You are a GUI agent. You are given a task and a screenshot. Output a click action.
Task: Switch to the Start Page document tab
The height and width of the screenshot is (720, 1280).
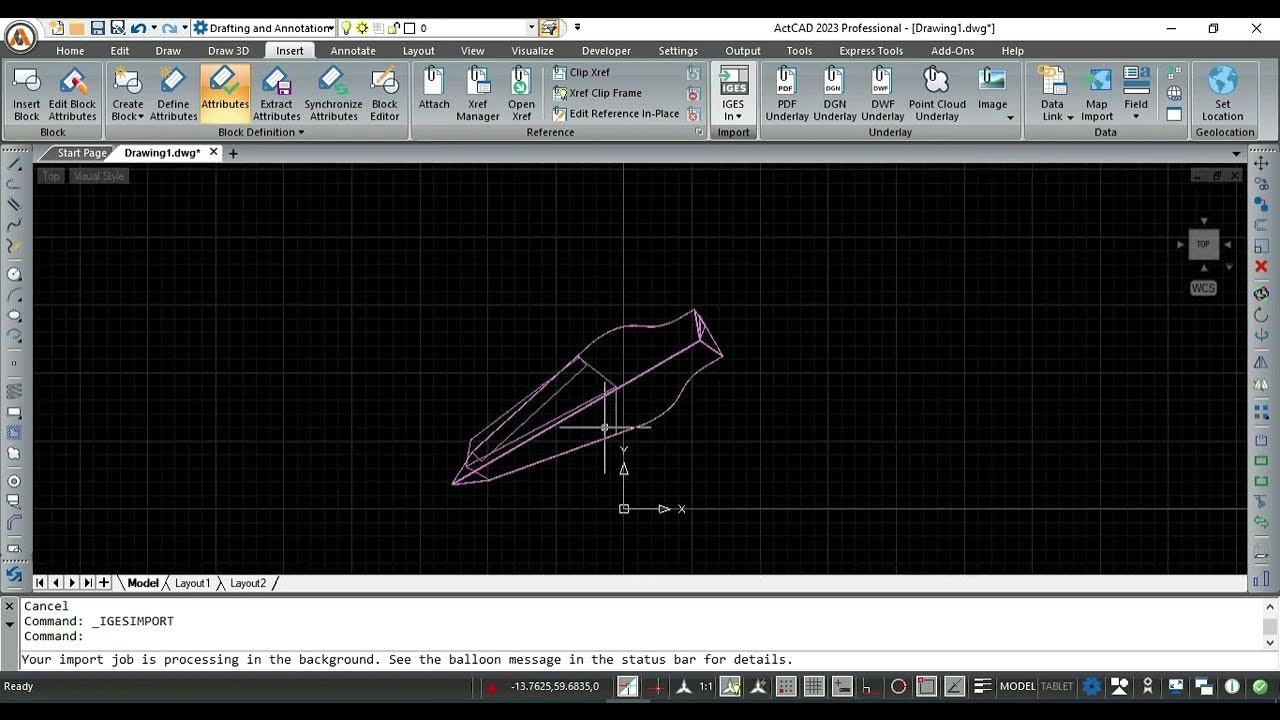pos(82,153)
